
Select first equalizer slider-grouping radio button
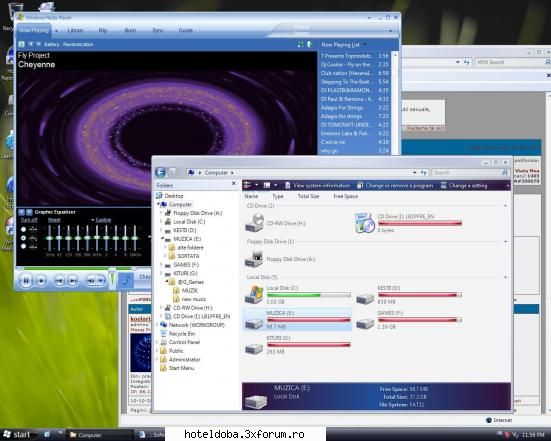[24, 229]
